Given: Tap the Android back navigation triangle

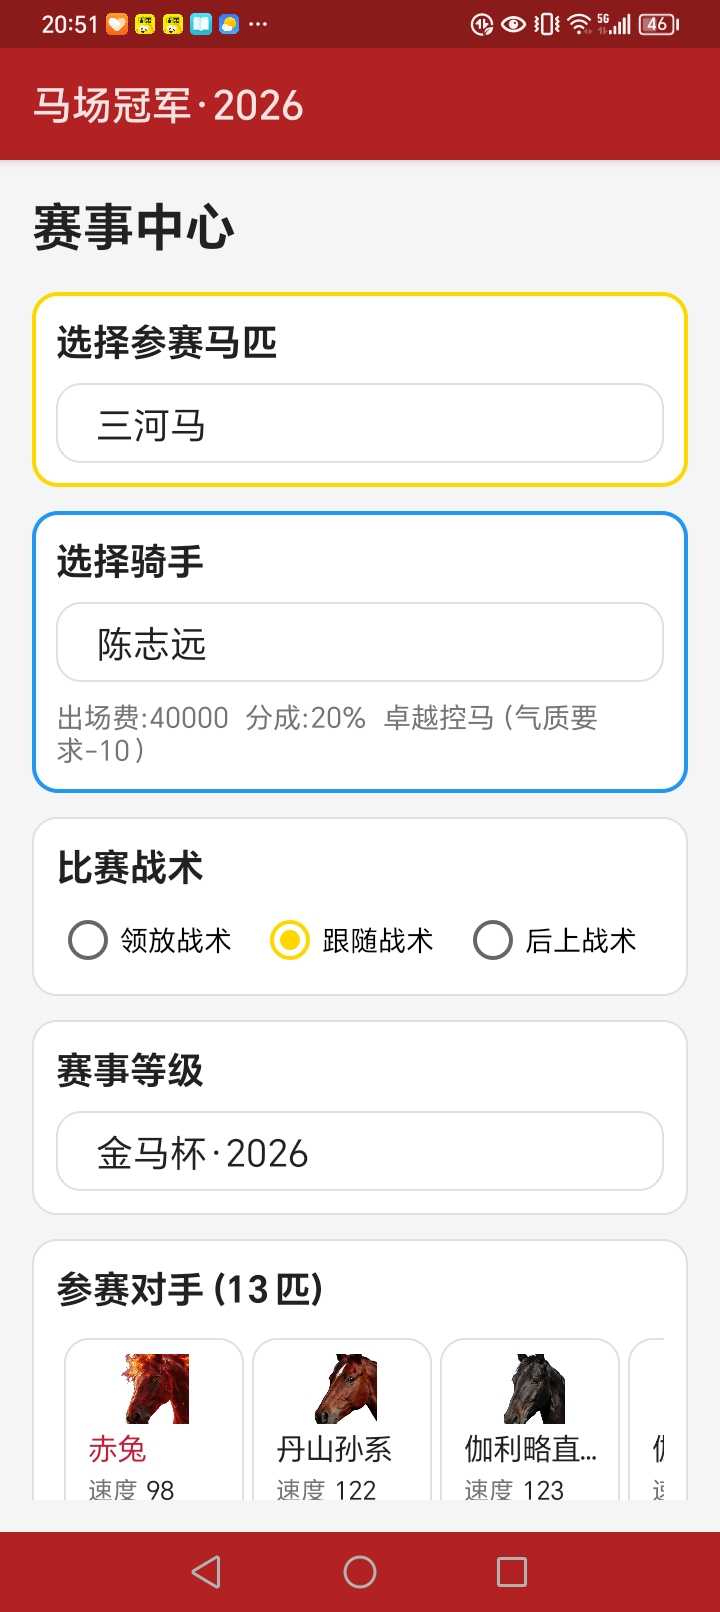Looking at the screenshot, I should pyautogui.click(x=206, y=1572).
